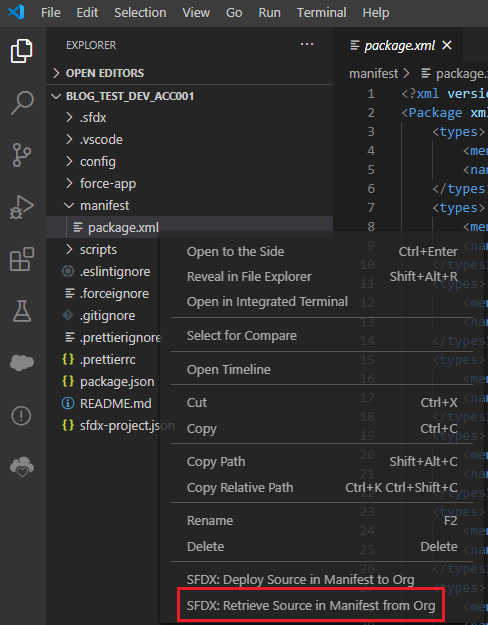Image resolution: width=488 pixels, height=625 pixels.
Task: Open .forceignore from the explorer
Action: pos(114,293)
